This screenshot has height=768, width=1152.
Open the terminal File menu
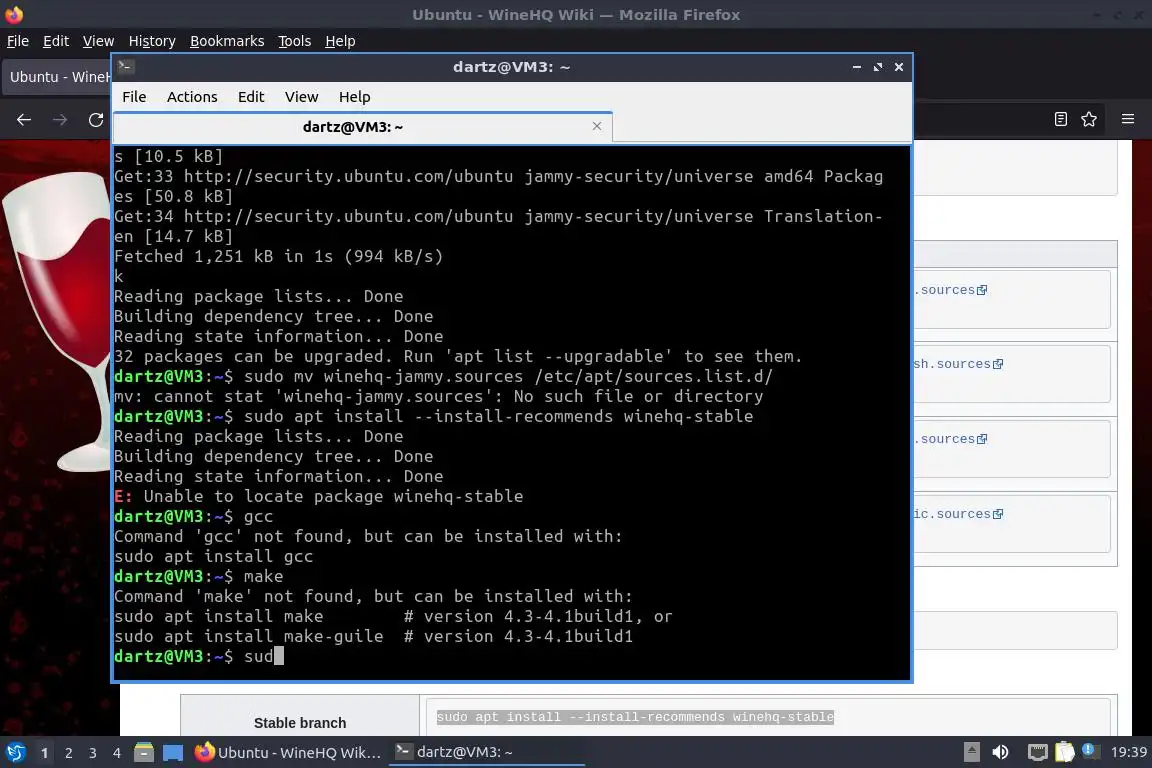(134, 97)
